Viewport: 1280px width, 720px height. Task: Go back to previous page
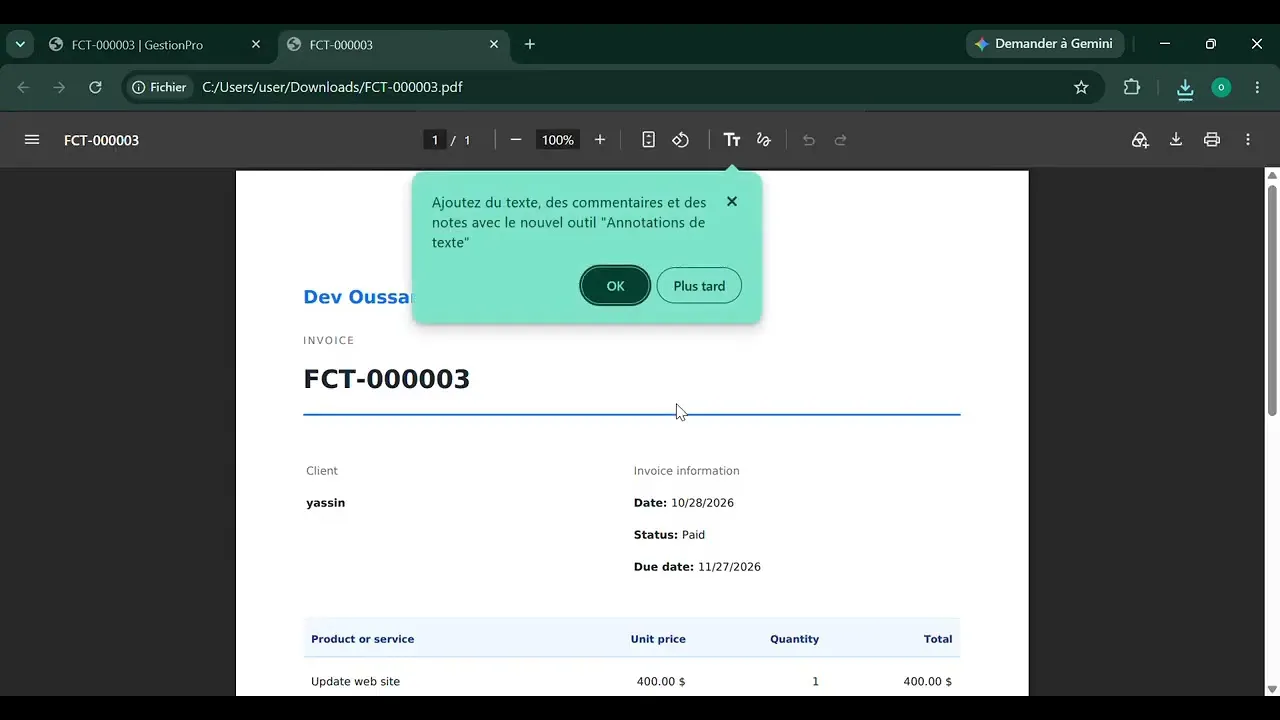point(24,87)
